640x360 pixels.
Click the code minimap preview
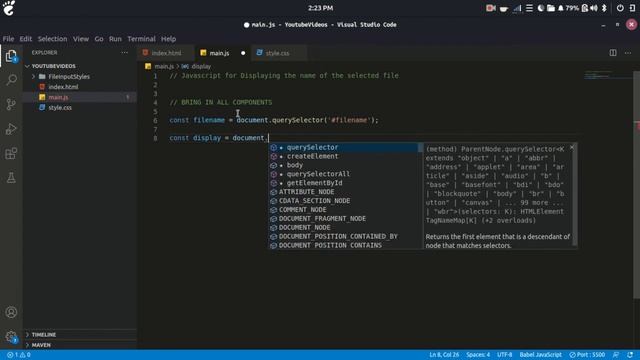click(607, 75)
